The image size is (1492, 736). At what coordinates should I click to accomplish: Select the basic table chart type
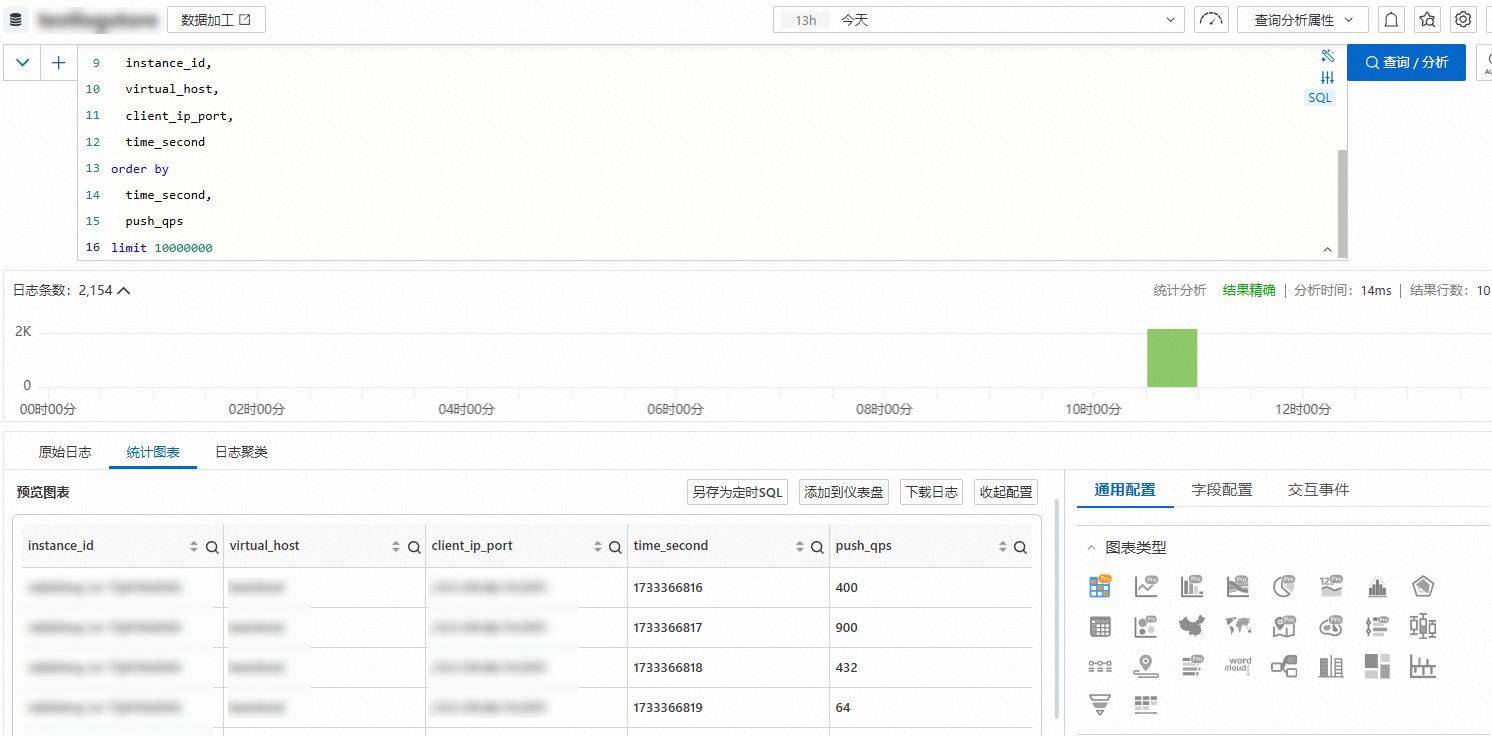point(1100,627)
